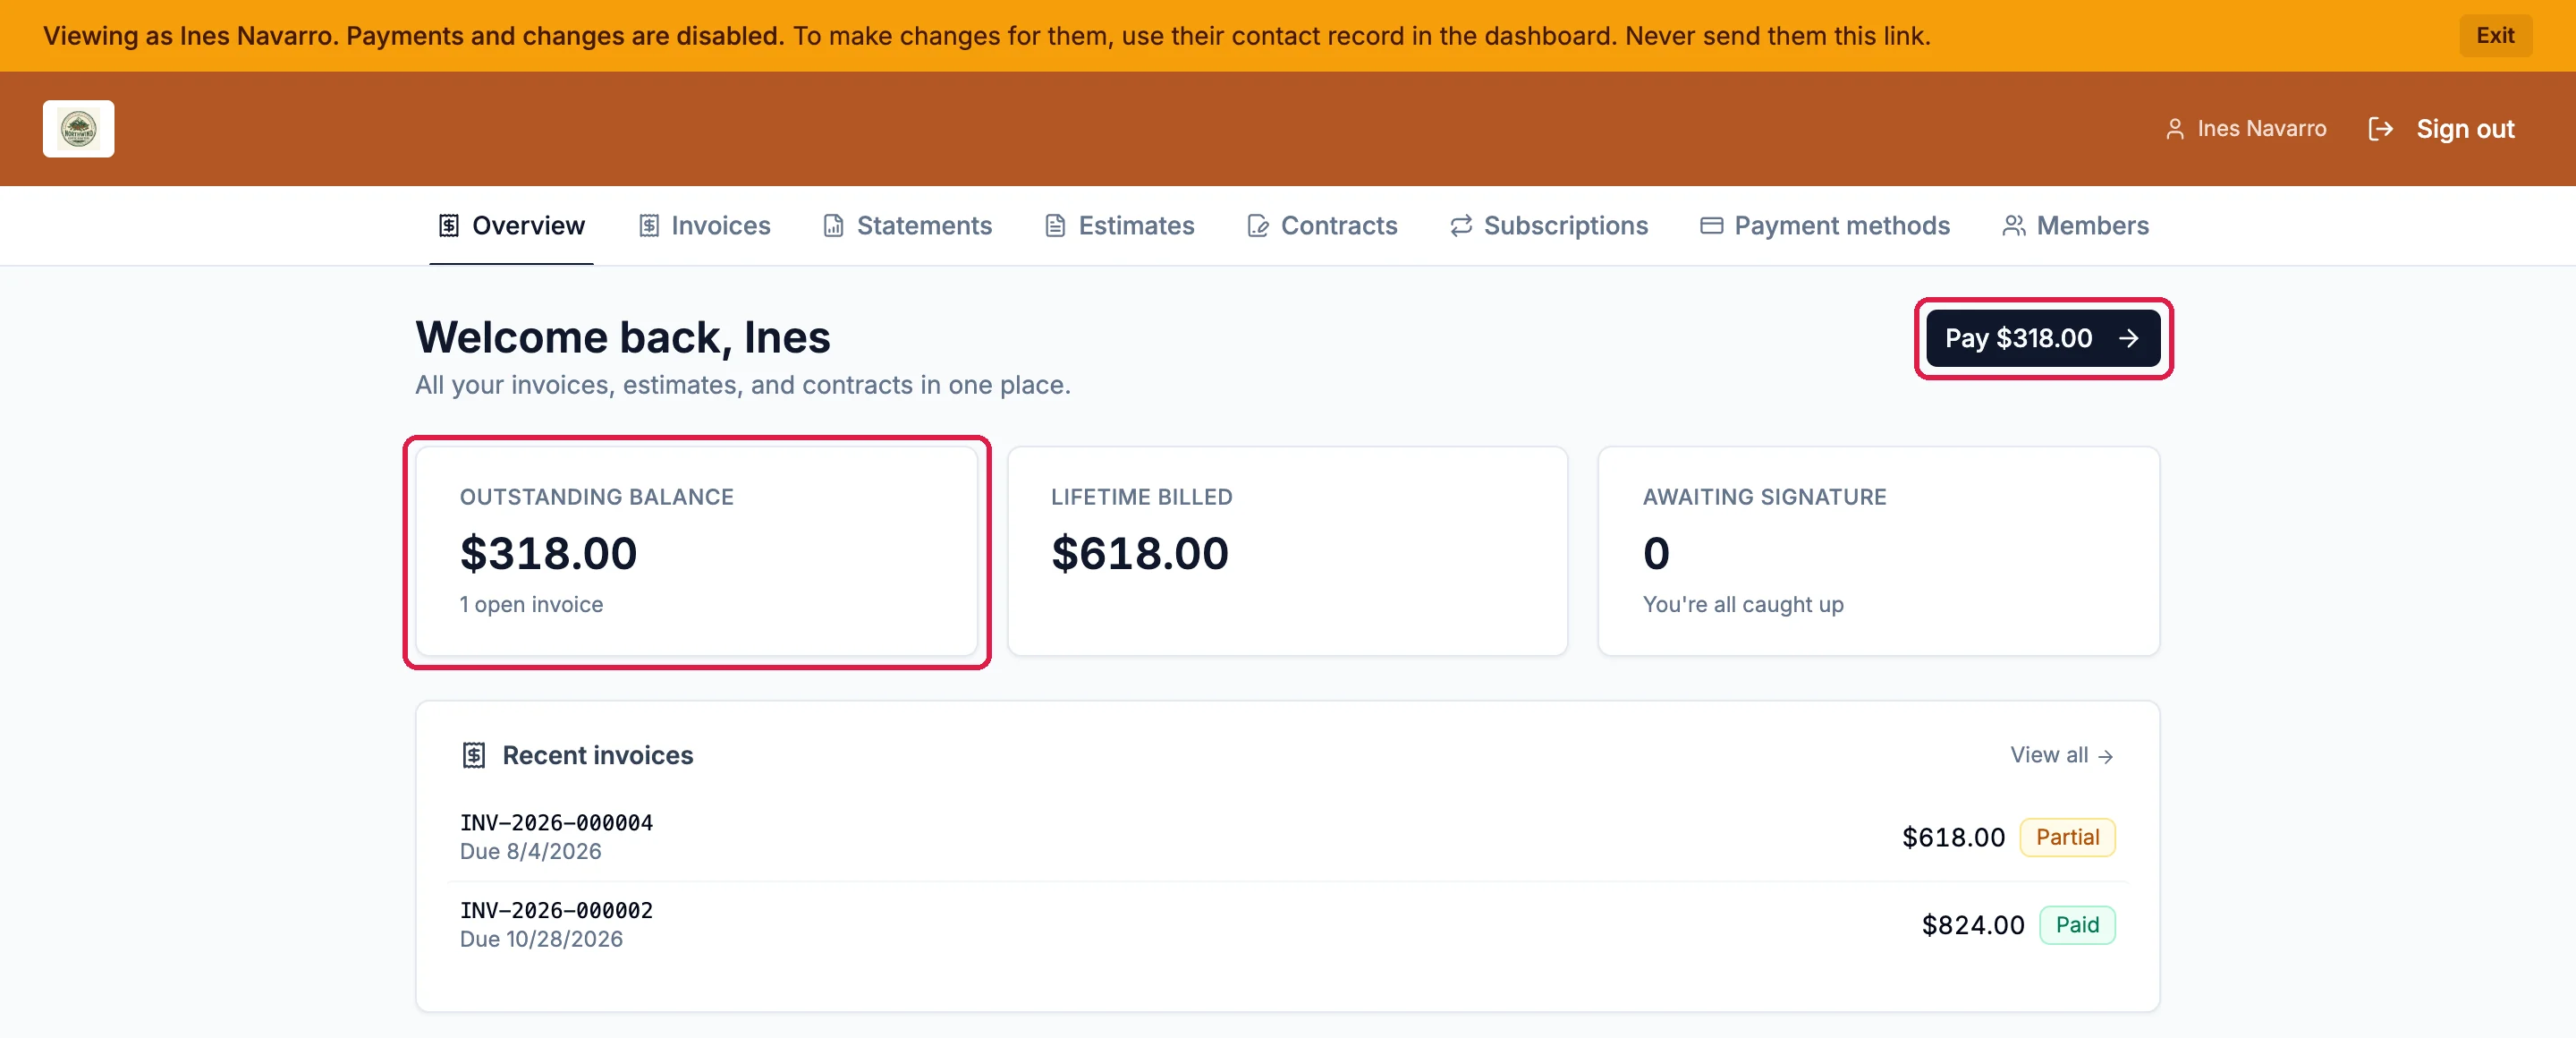
Task: Exit the impersonation view banner
Action: coord(2494,35)
